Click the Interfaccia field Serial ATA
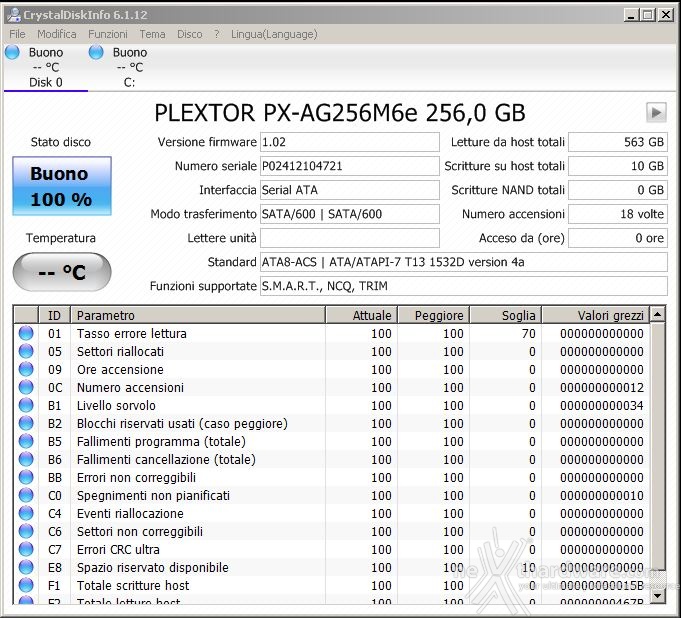Screen dimensions: 681x618 pos(350,190)
